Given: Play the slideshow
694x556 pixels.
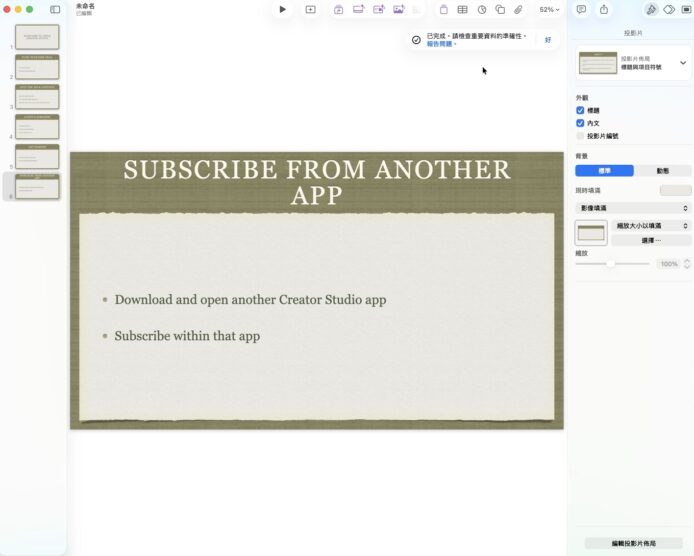Looking at the screenshot, I should (282, 9).
